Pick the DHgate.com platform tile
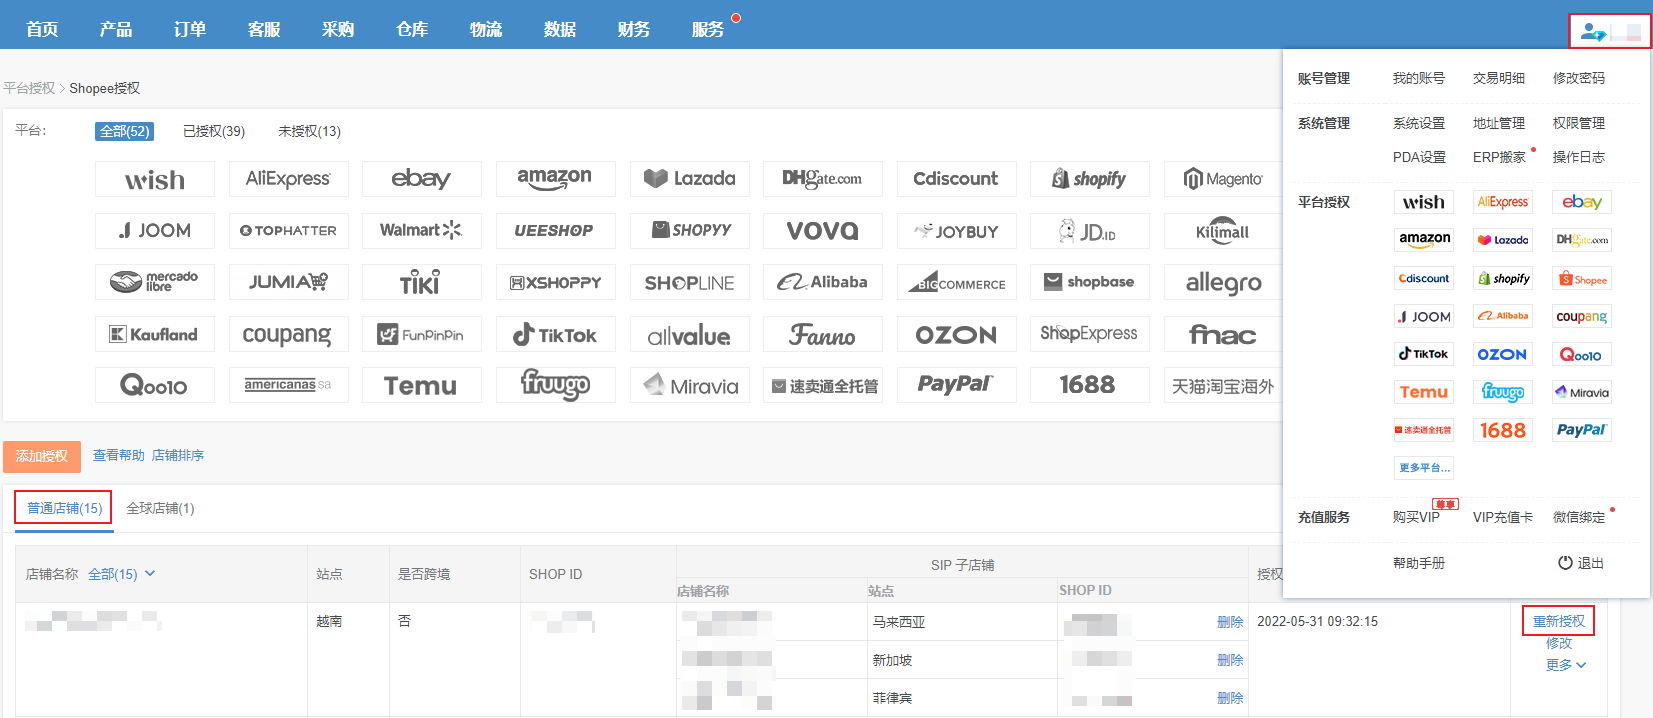This screenshot has width=1653, height=718. tap(822, 179)
